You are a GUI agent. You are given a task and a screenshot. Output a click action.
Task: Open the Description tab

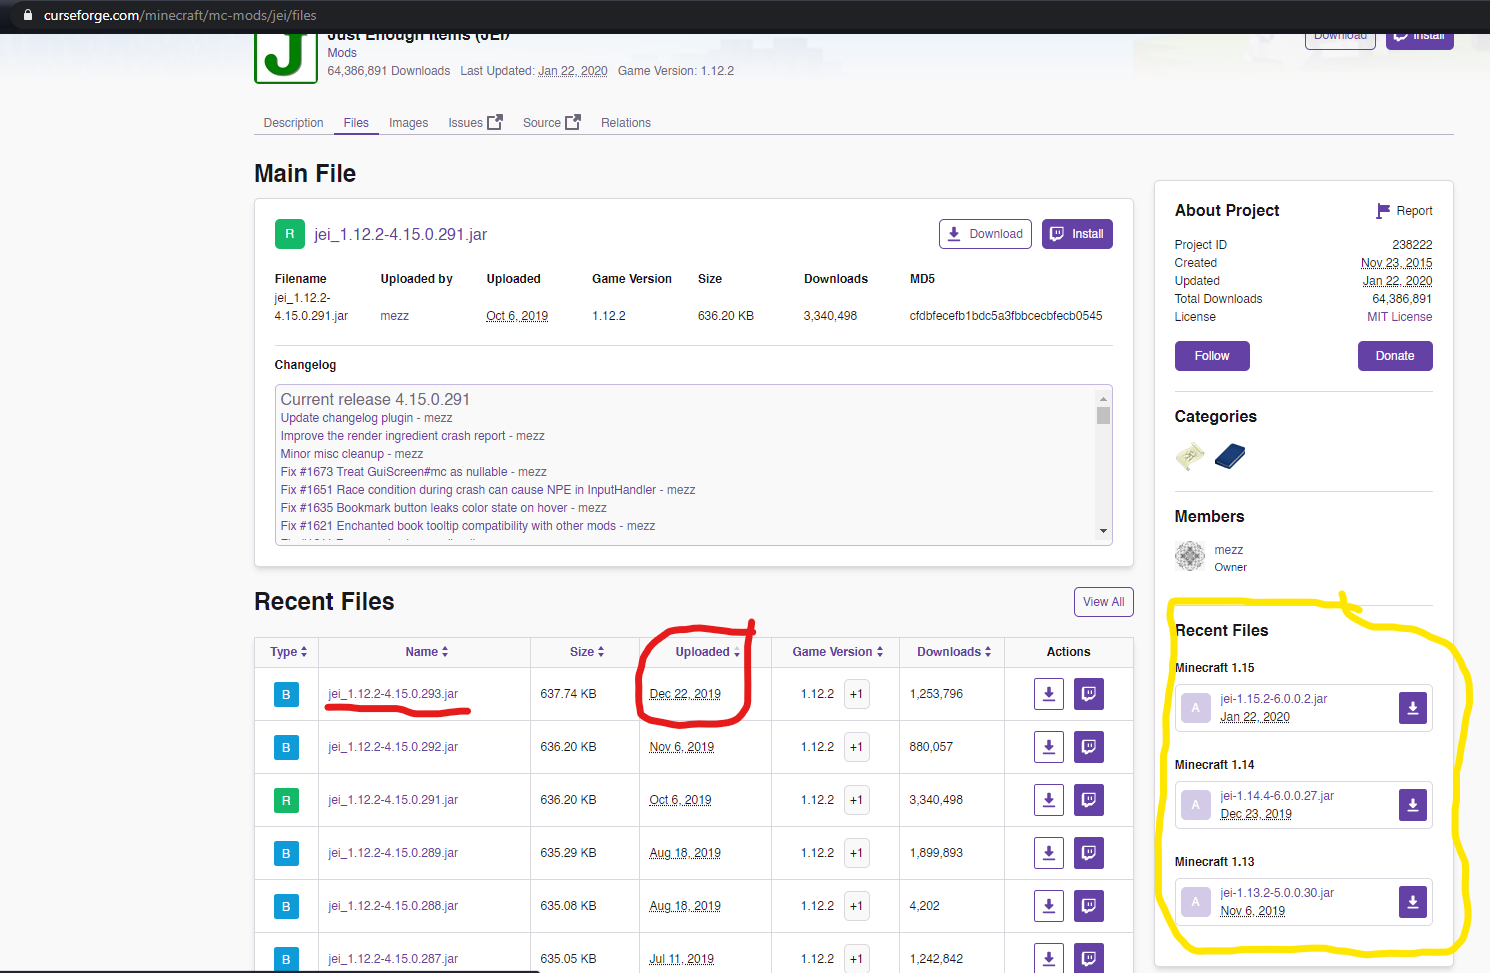coord(293,123)
